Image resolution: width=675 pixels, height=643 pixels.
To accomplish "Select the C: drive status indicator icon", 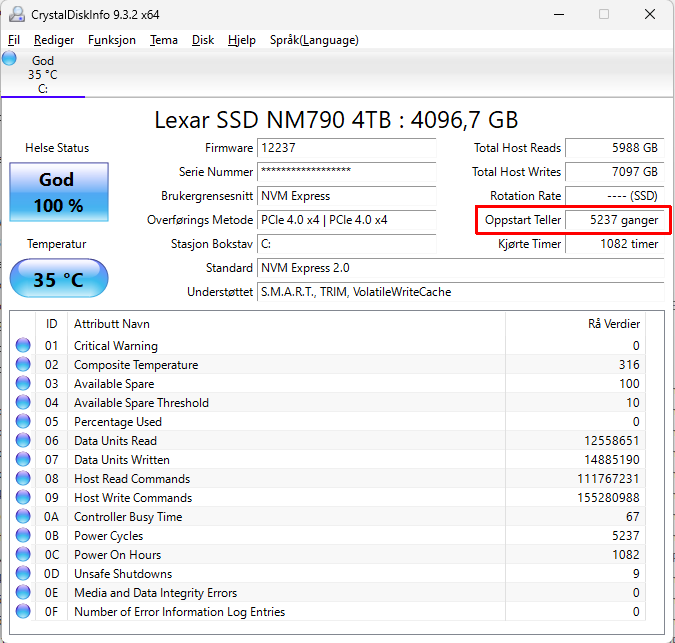I will pos(9,58).
